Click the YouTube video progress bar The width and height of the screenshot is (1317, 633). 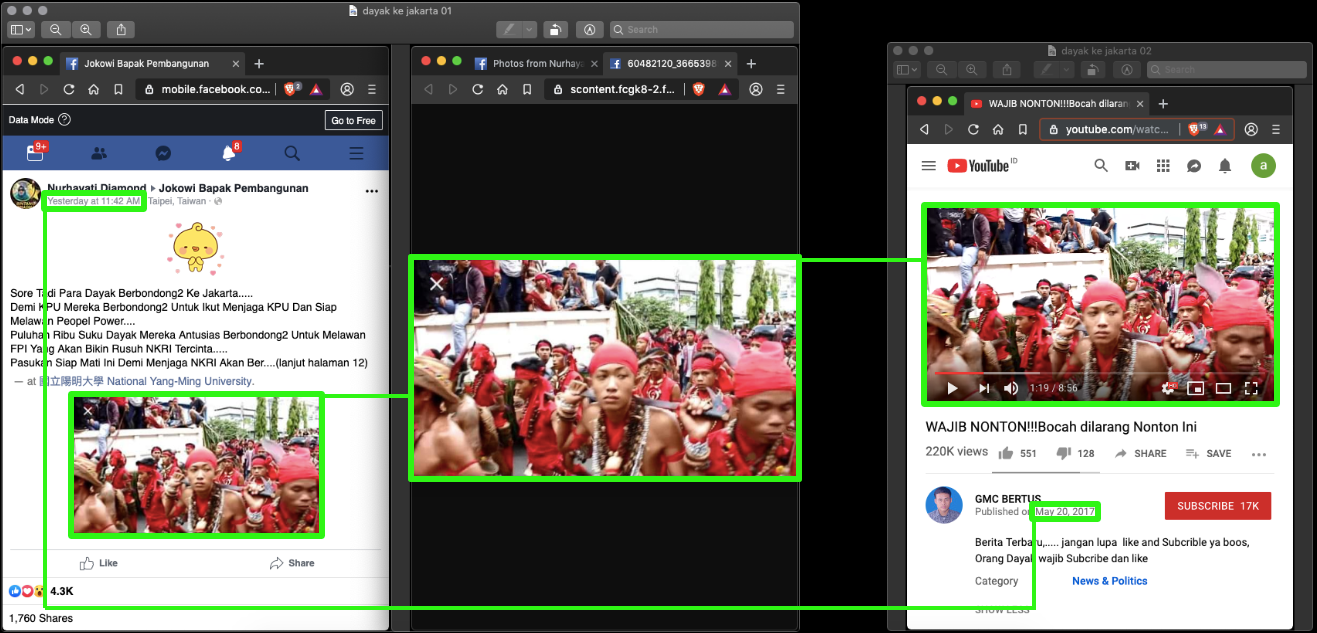[1100, 374]
